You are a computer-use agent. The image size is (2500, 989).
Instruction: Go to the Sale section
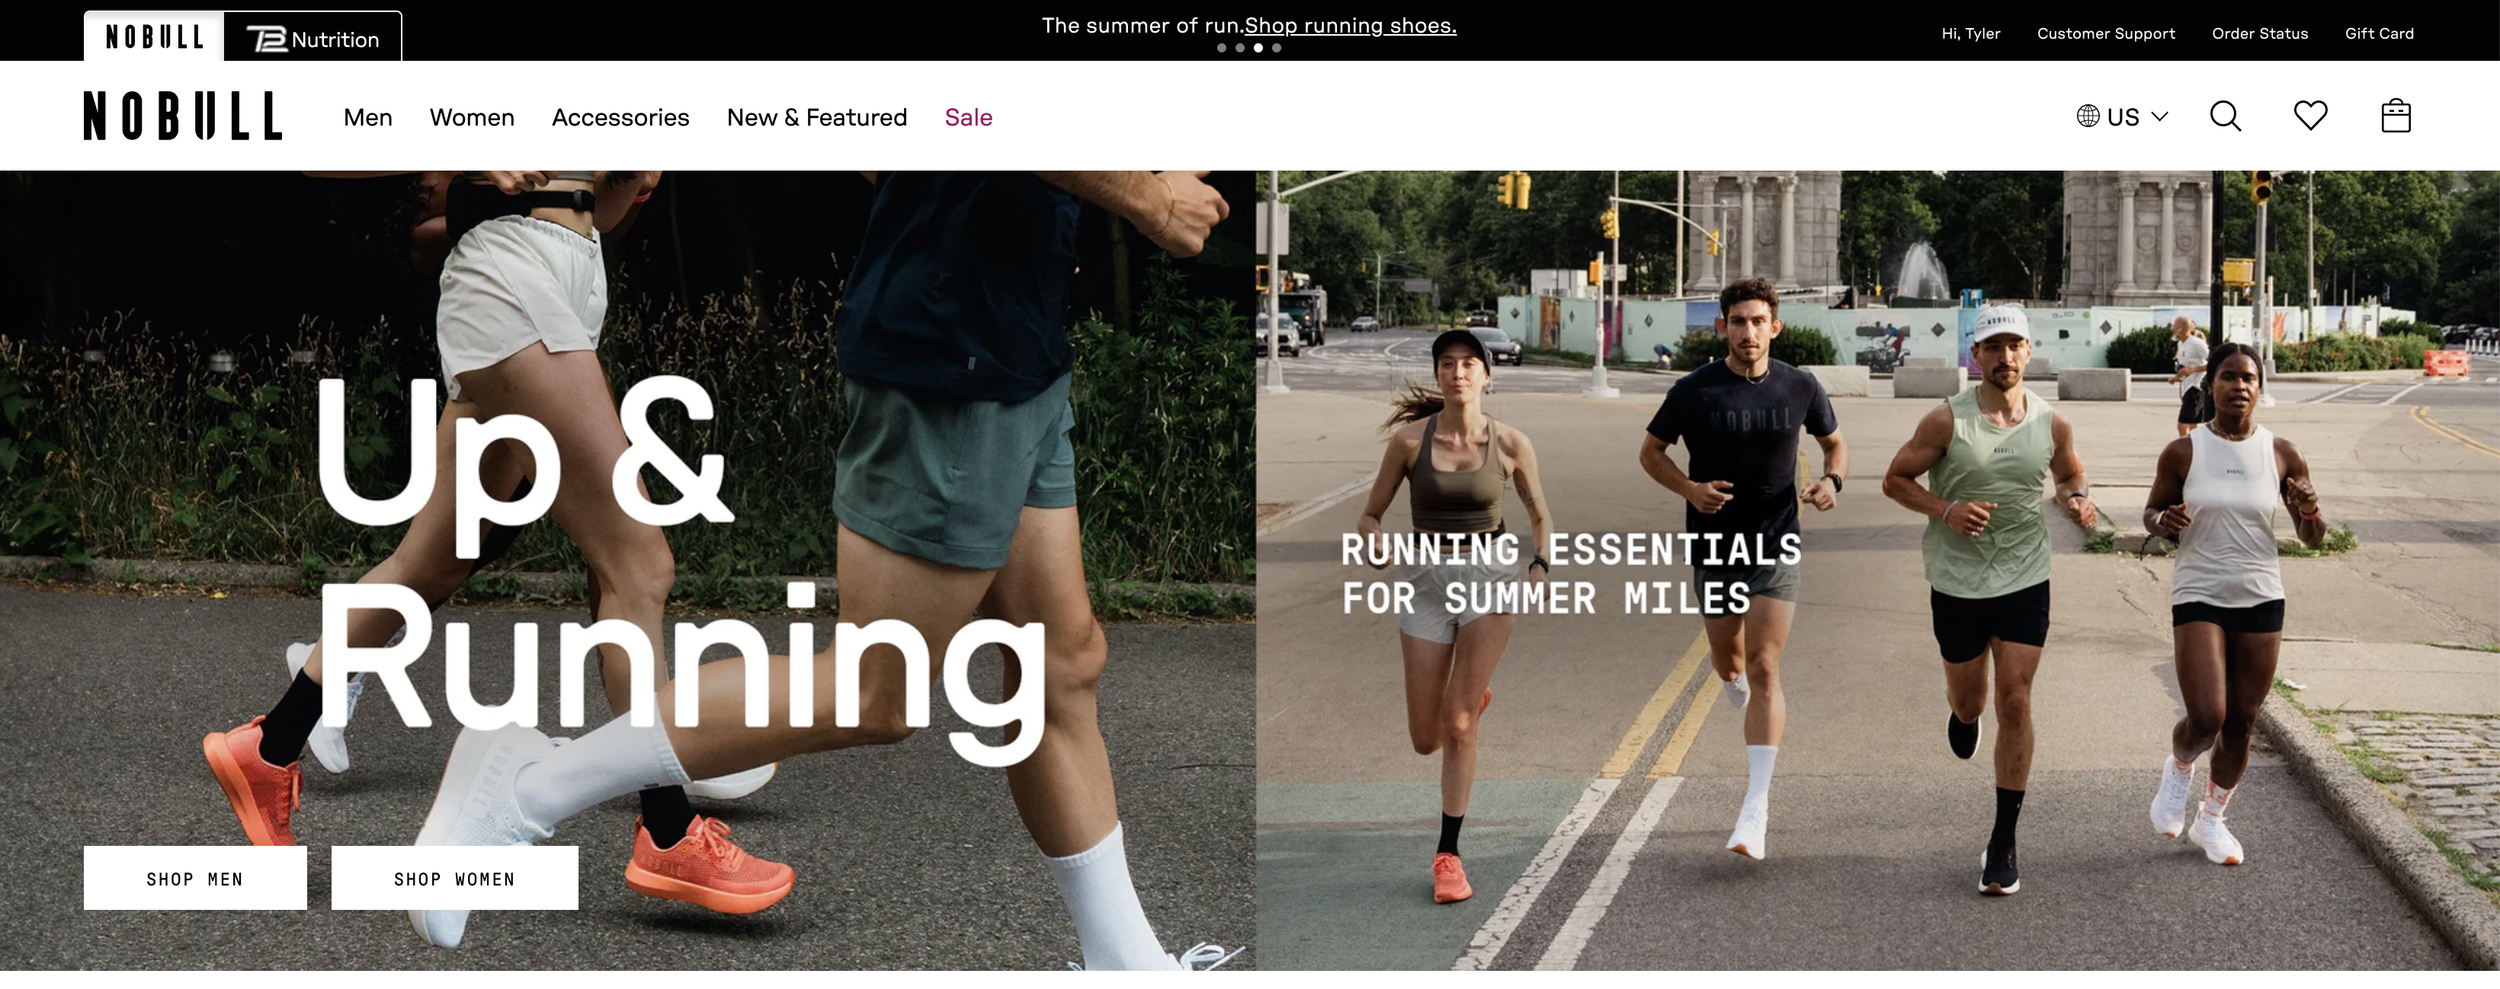point(969,117)
